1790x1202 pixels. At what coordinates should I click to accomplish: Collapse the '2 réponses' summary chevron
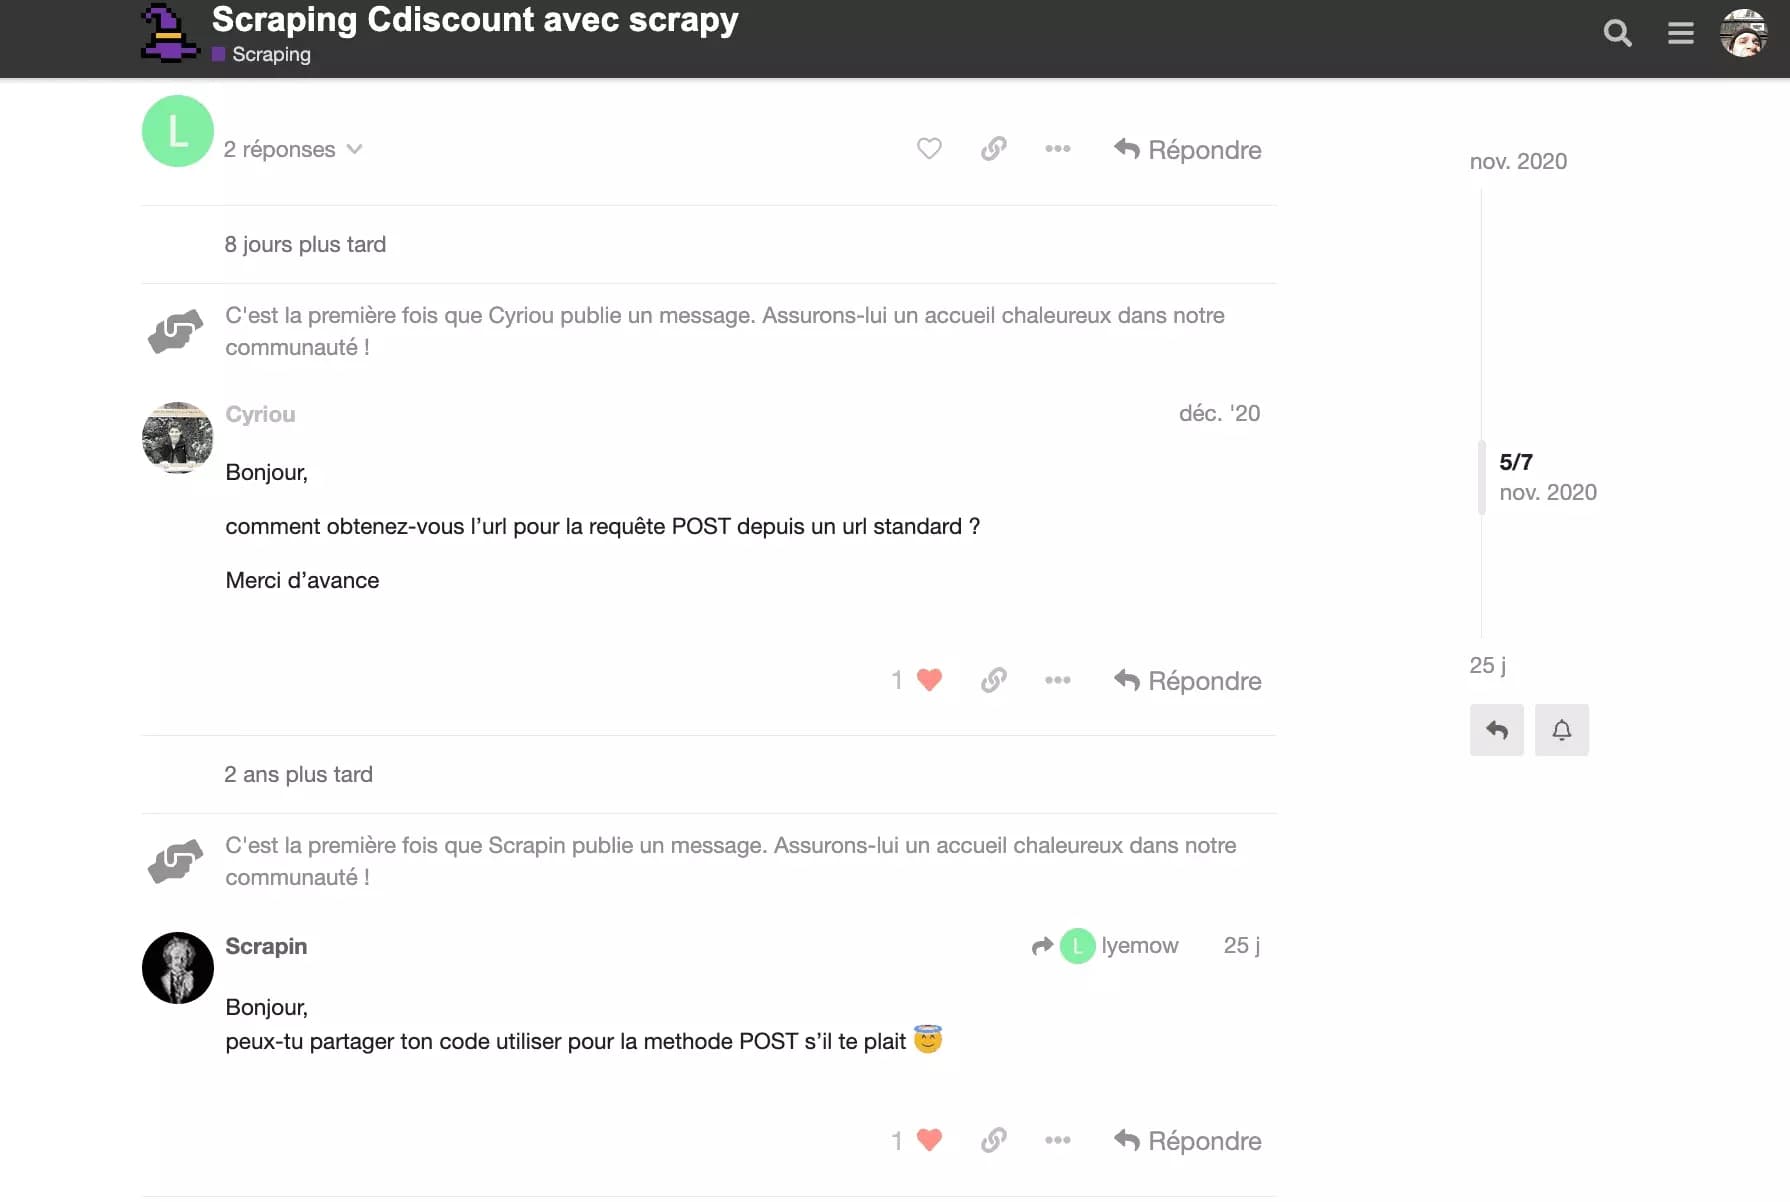click(x=355, y=148)
